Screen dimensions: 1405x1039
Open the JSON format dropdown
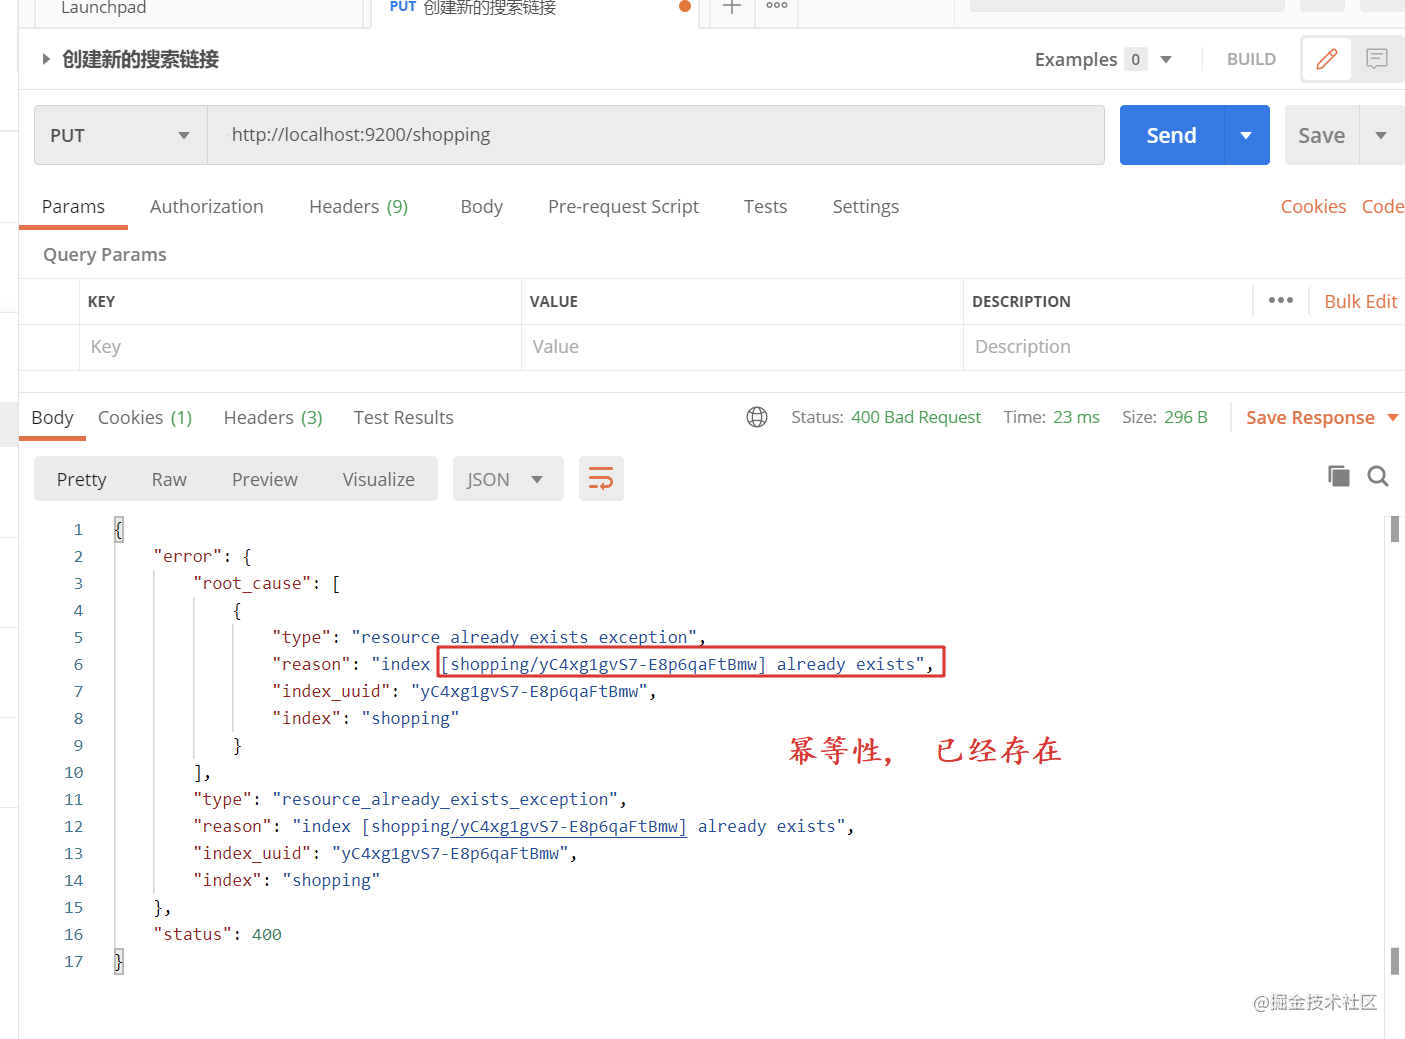508,479
